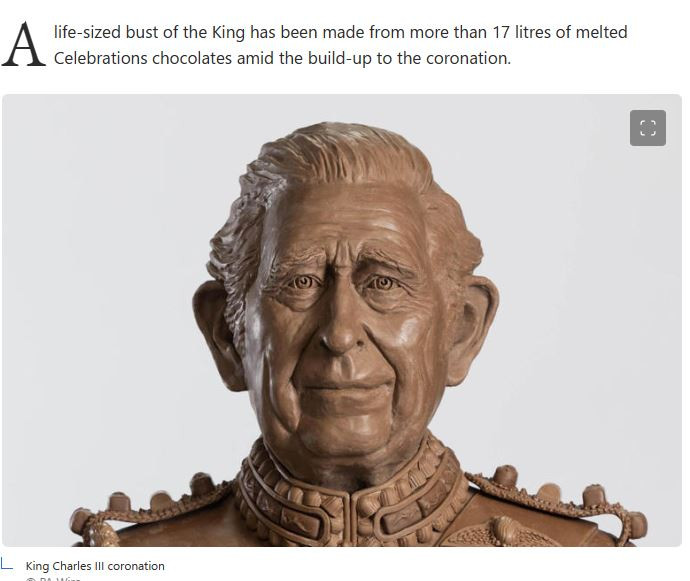Click the caption's corner bracket marker
This screenshot has height=581, width=690.
tap(7, 563)
